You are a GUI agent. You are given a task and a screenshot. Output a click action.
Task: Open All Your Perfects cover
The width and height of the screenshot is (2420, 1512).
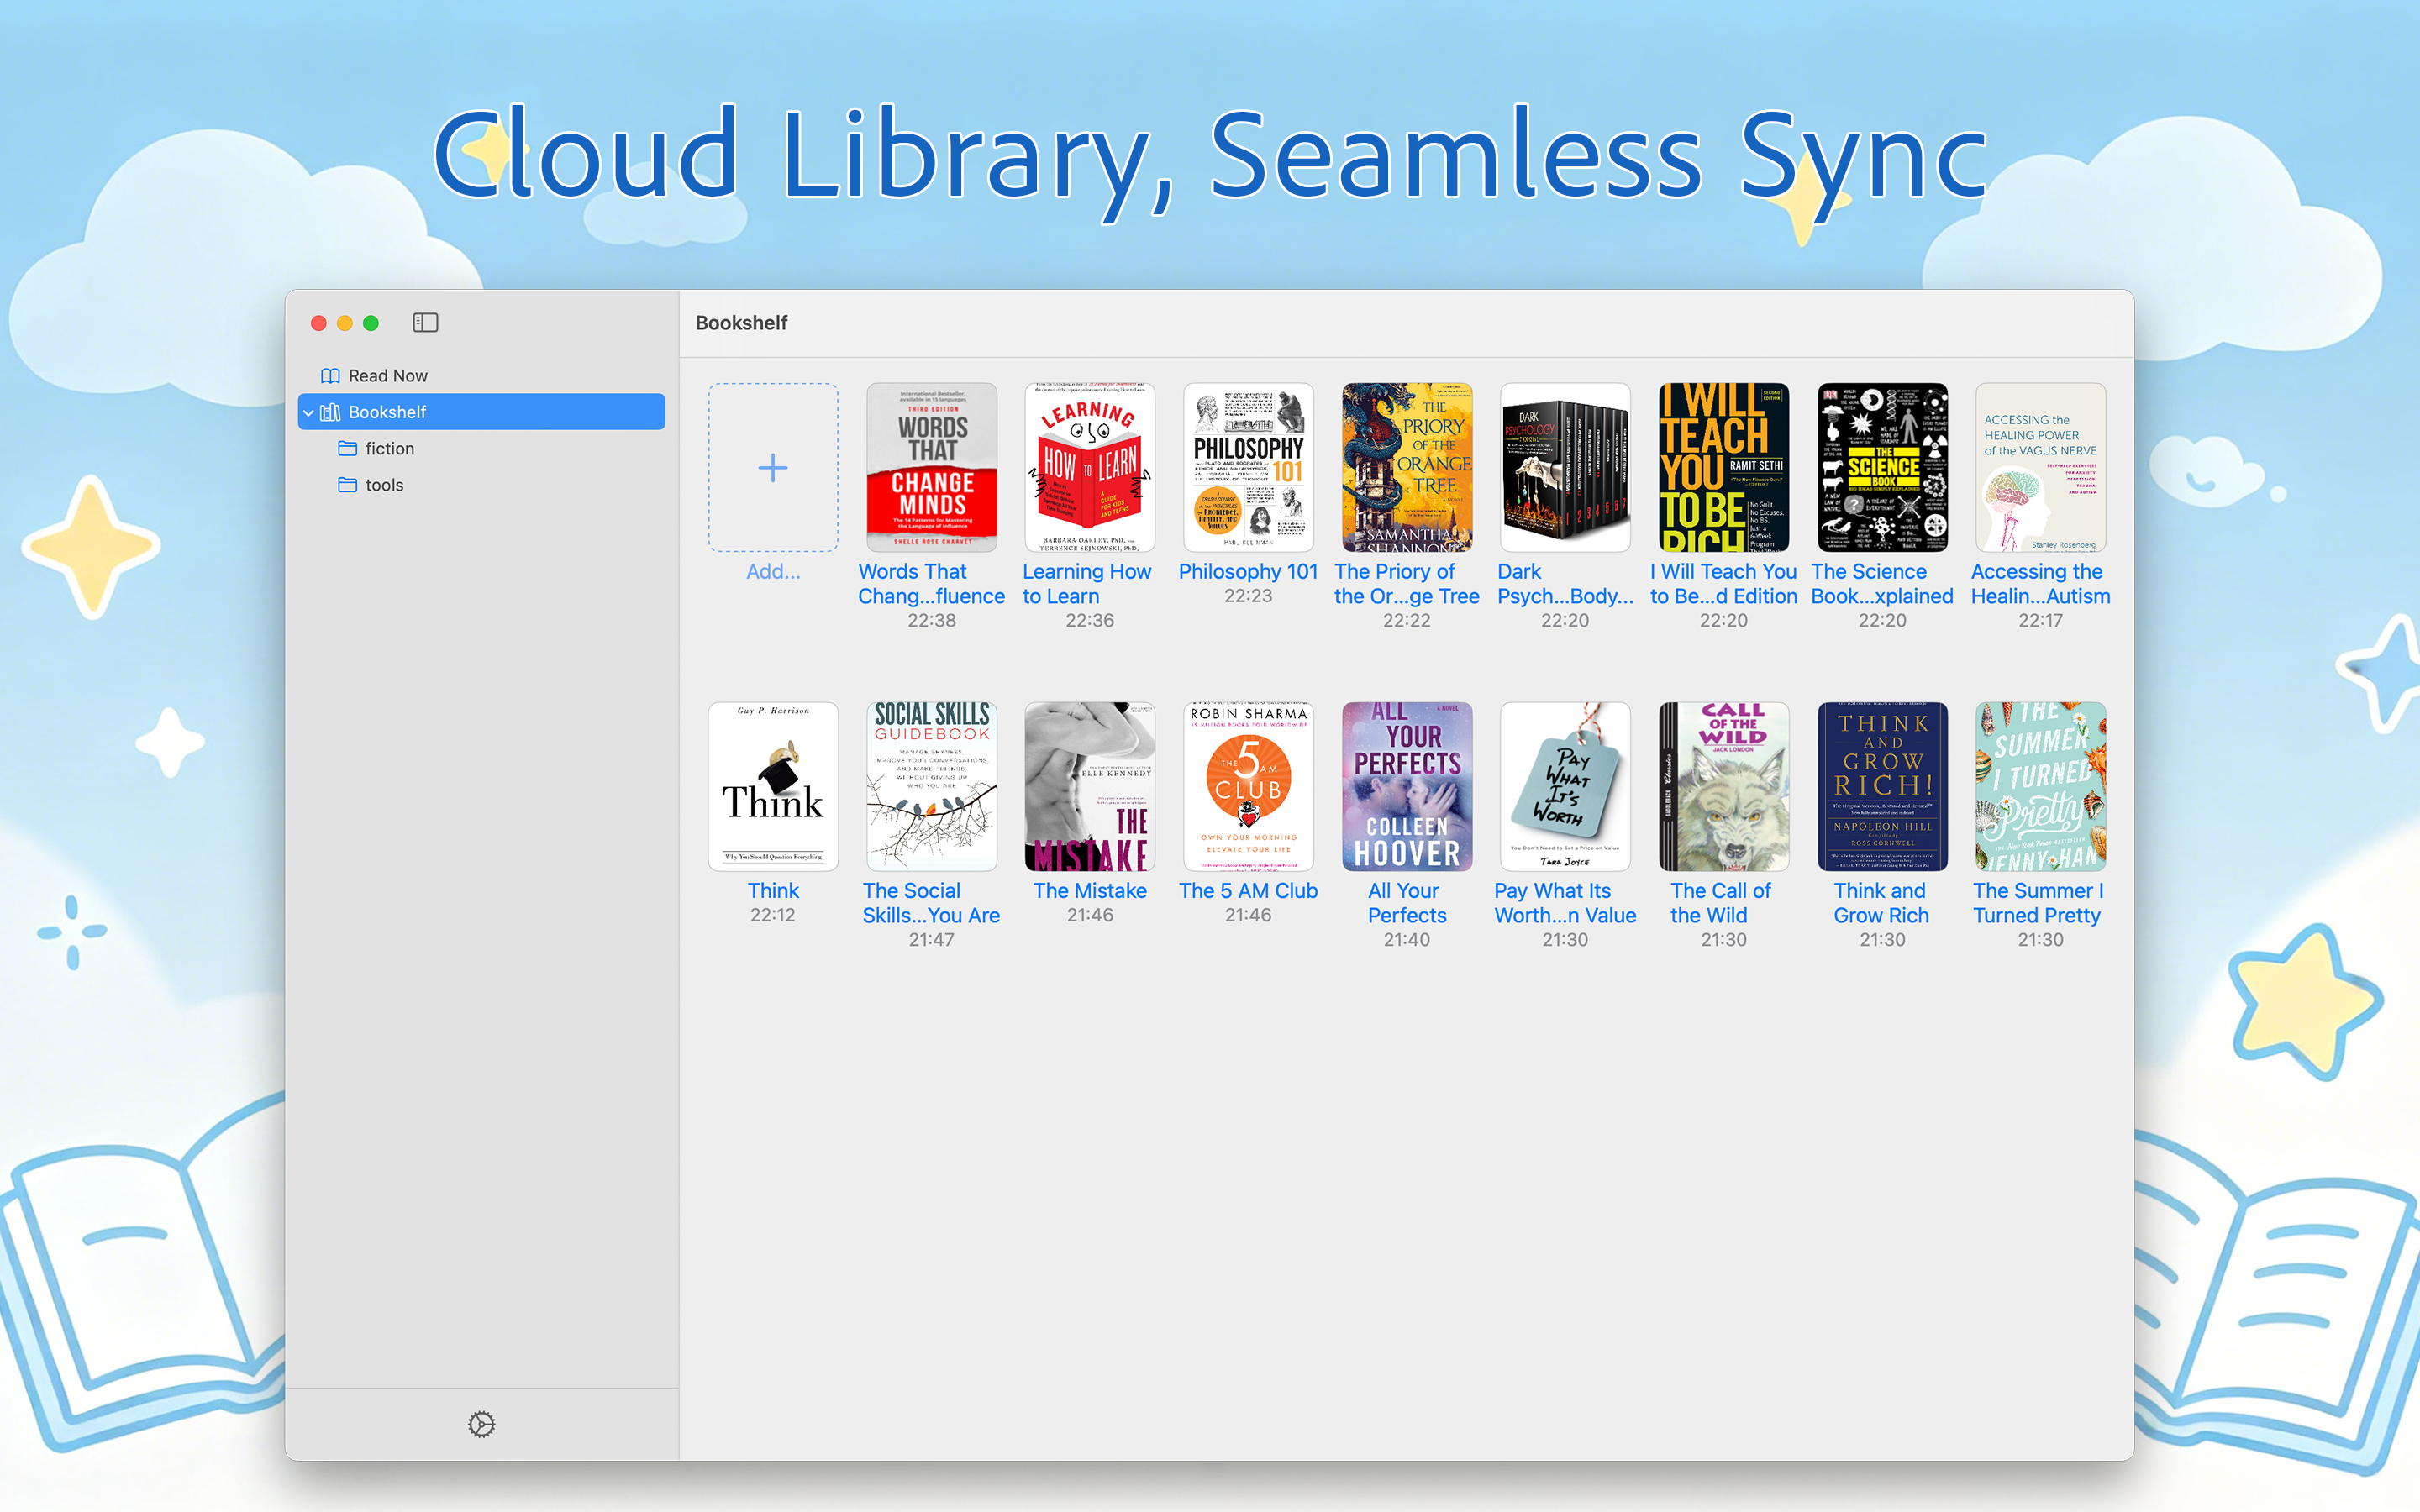[x=1407, y=786]
